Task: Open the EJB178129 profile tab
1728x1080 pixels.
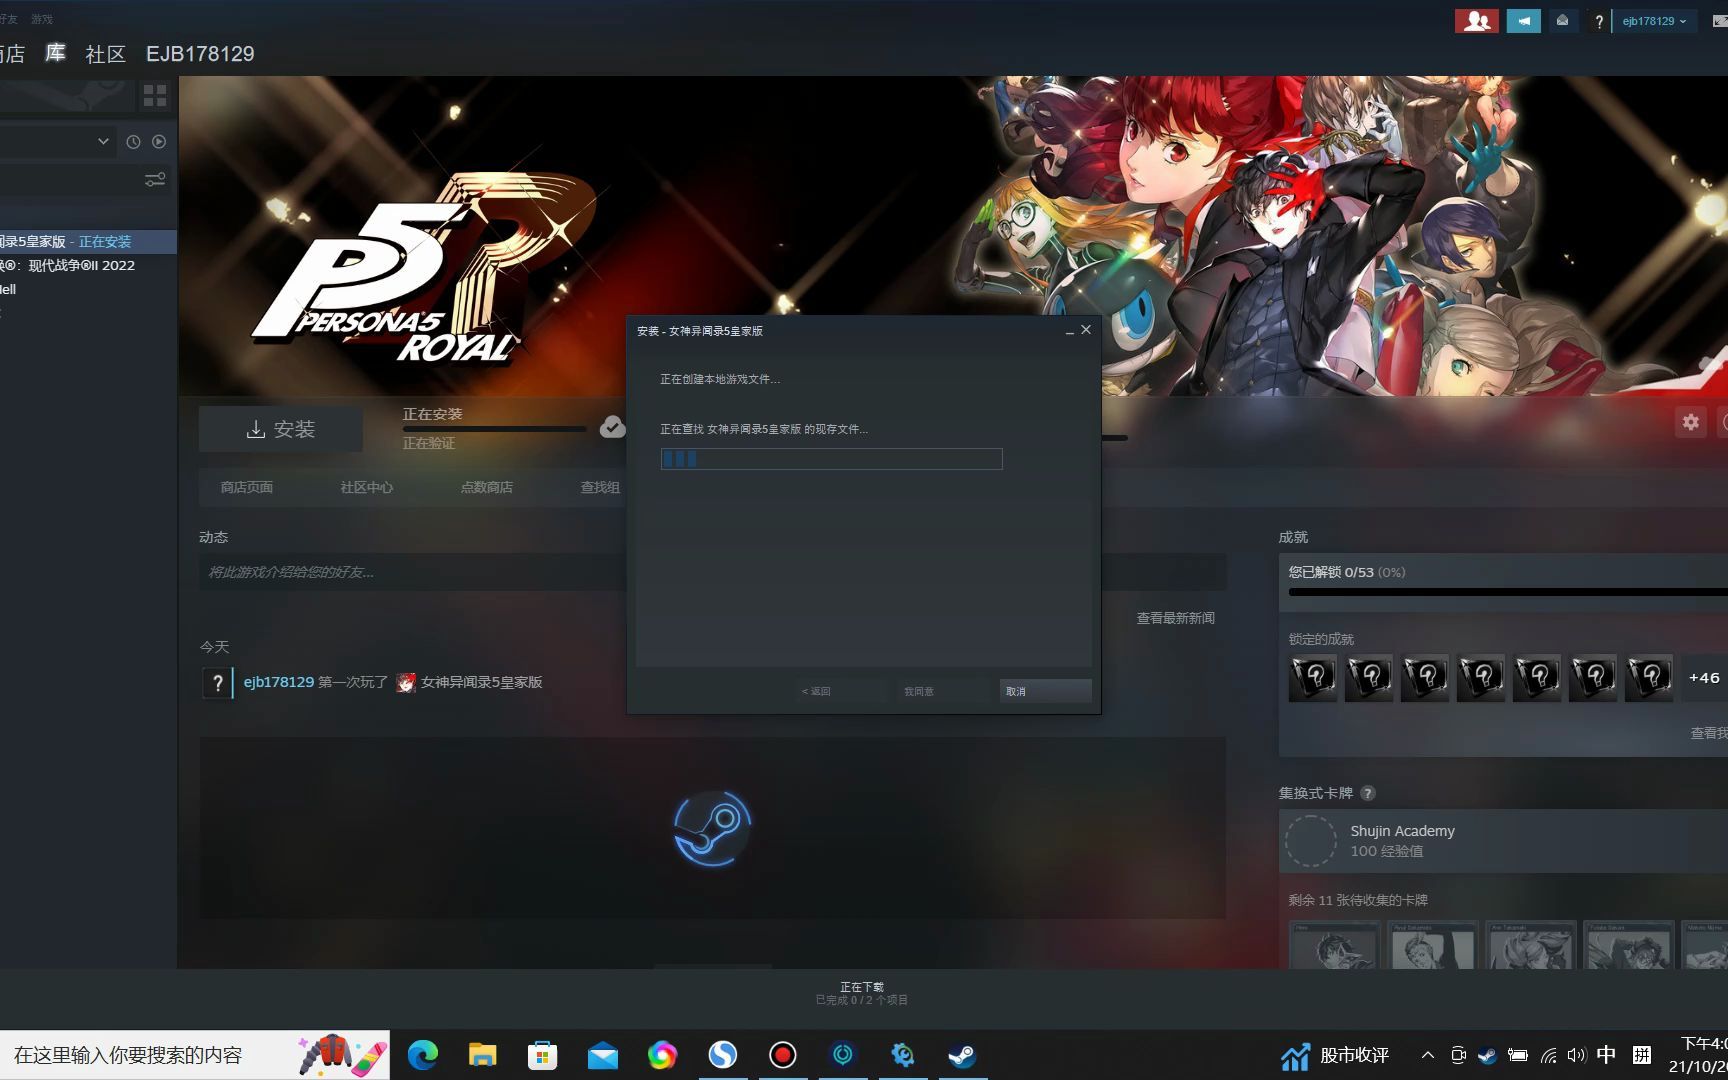Action: pyautogui.click(x=200, y=54)
